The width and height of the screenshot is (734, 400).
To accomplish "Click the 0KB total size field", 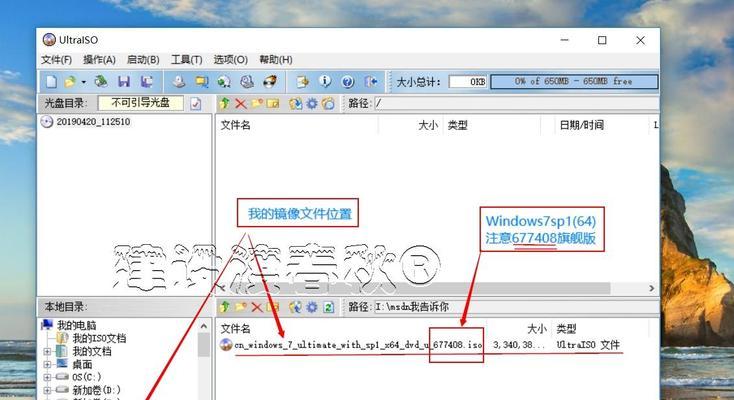I will pos(468,82).
